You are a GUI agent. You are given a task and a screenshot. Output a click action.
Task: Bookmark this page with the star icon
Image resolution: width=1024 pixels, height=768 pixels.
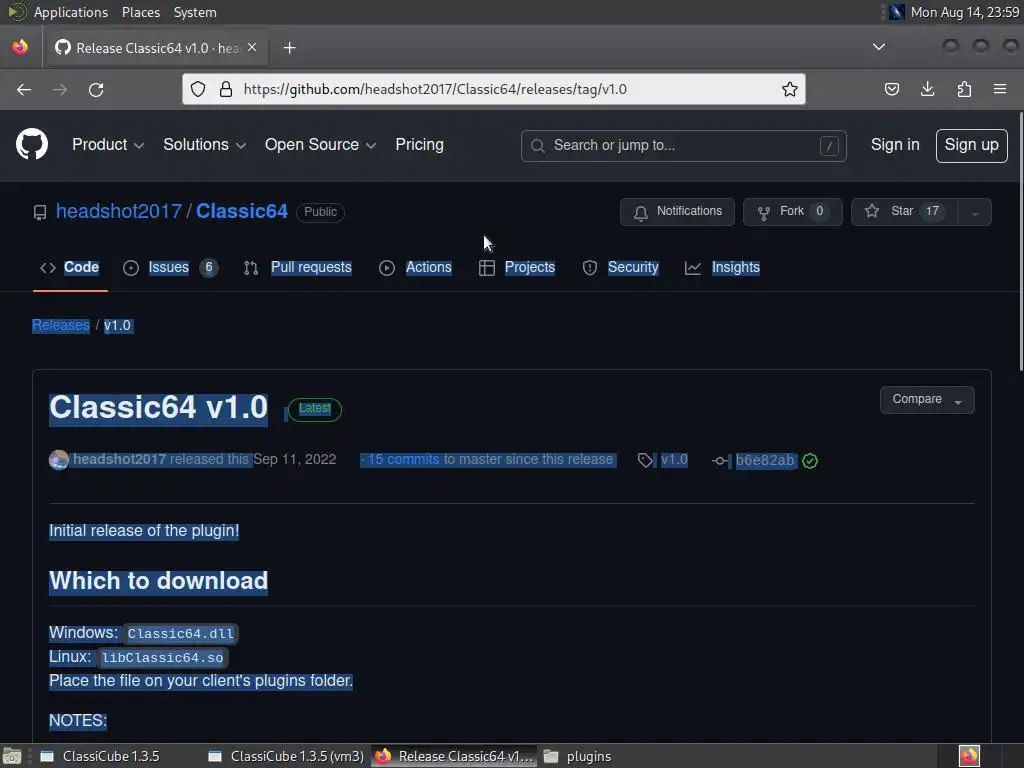pos(790,89)
